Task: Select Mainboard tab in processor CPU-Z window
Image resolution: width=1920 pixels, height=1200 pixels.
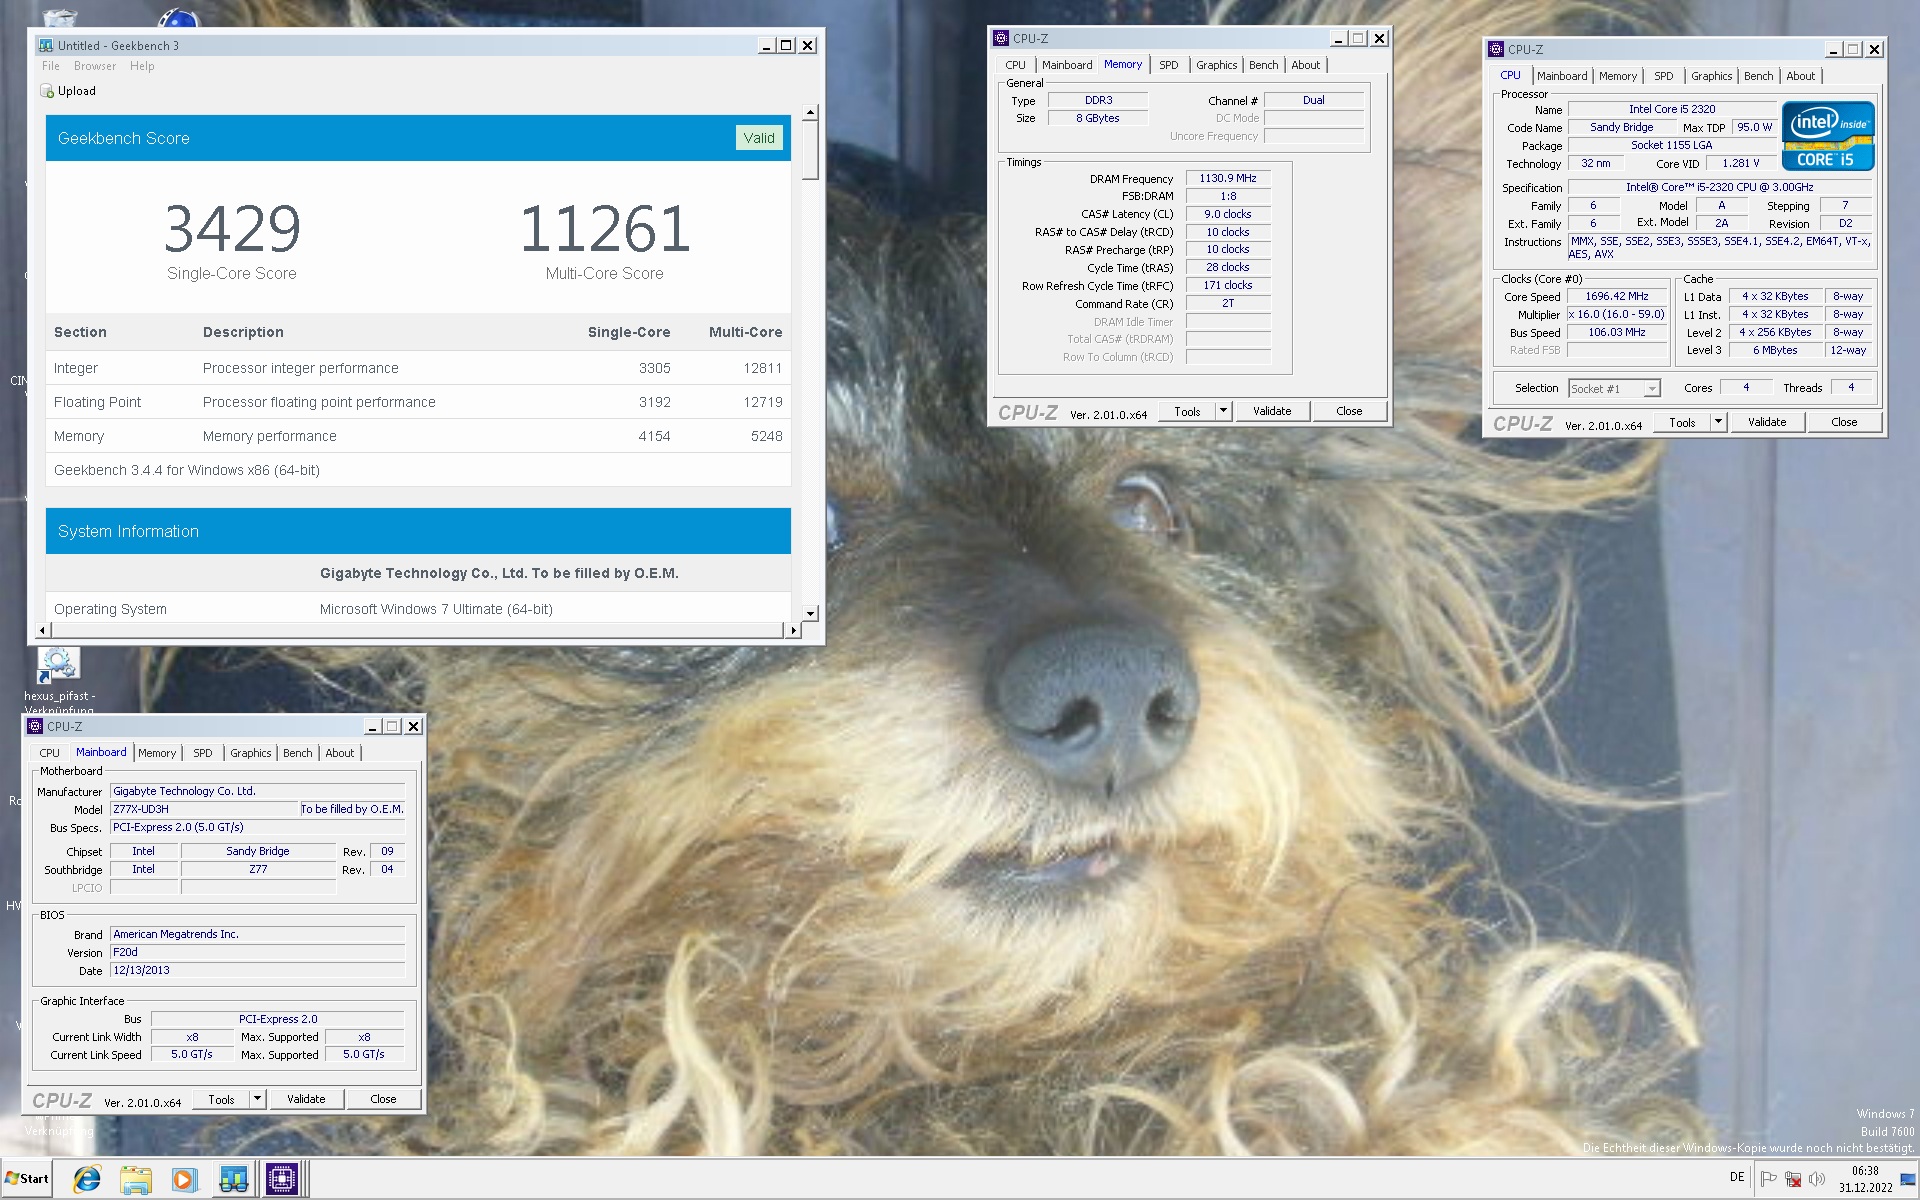Action: pyautogui.click(x=1562, y=76)
